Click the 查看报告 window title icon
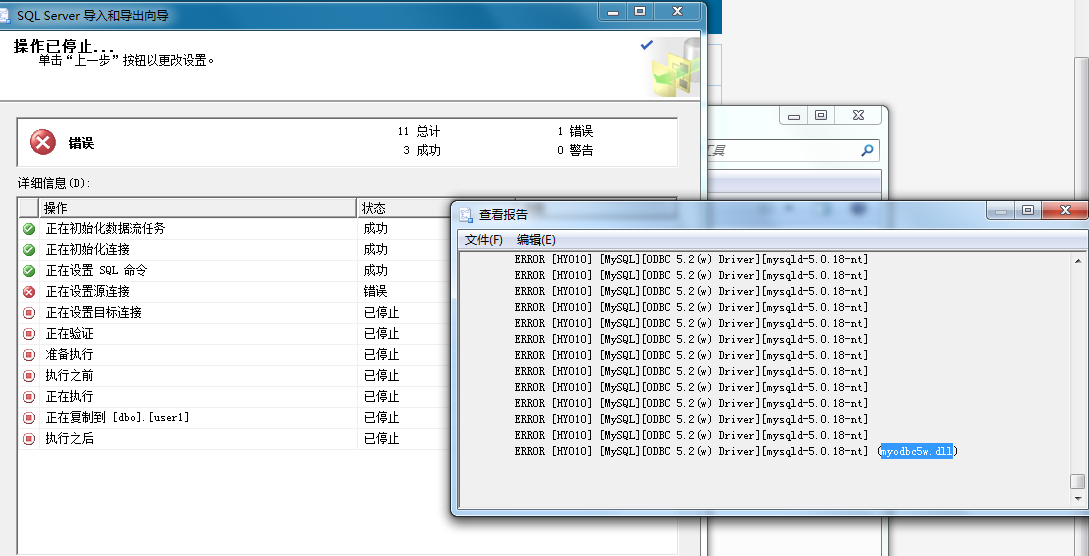This screenshot has width=1089, height=556. 467,214
